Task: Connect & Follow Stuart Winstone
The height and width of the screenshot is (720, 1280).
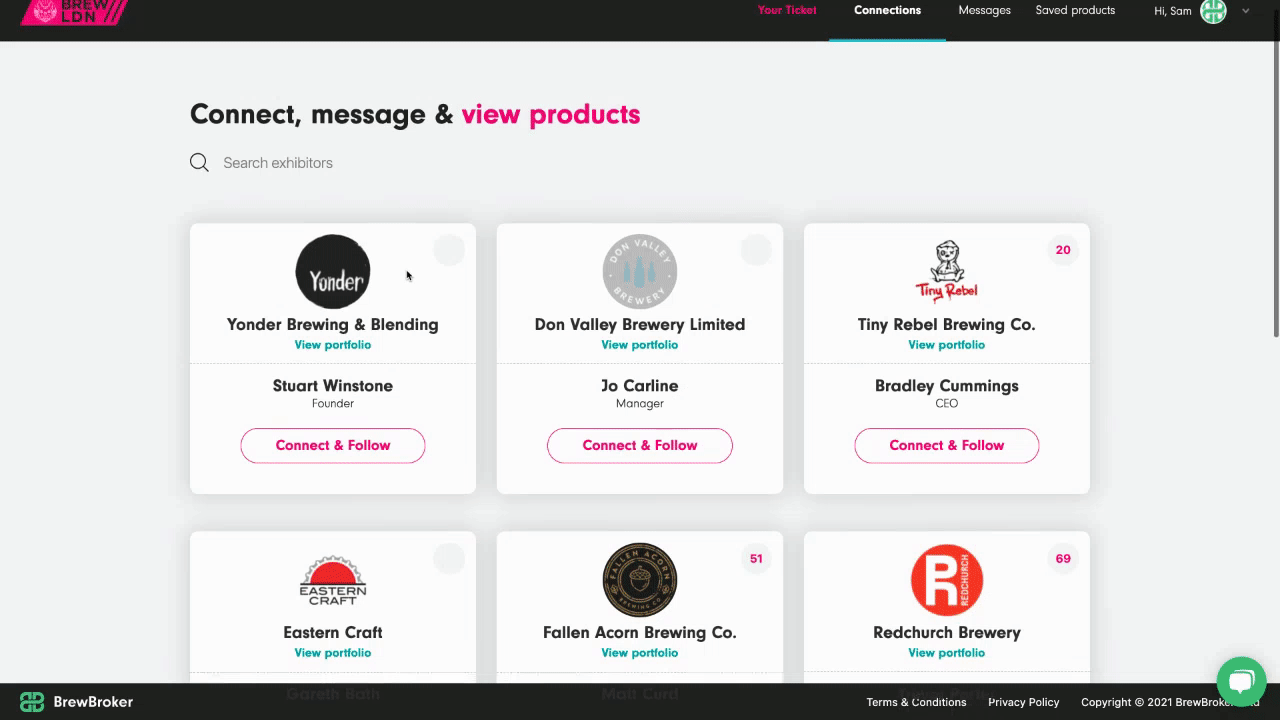Action: 333,446
